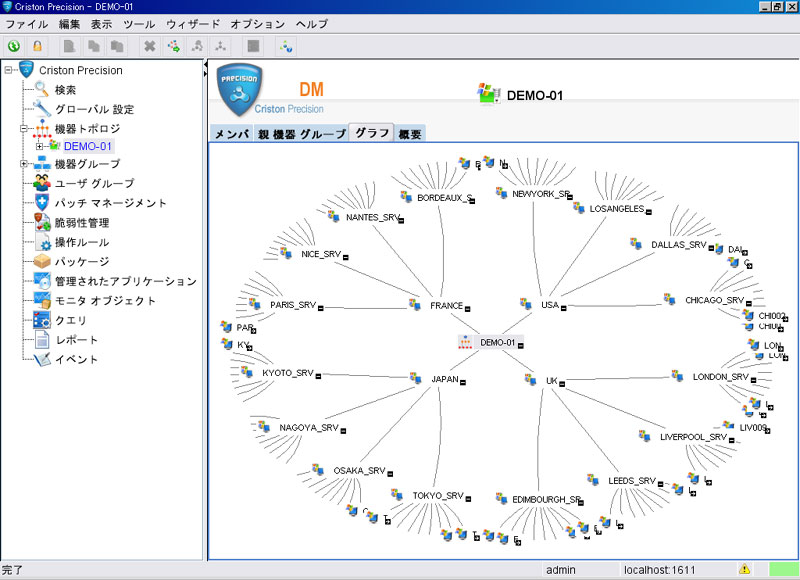Screen dimensions: 800x580
Task: Click the LONDON_SRV node icon in graph
Action: (x=677, y=375)
